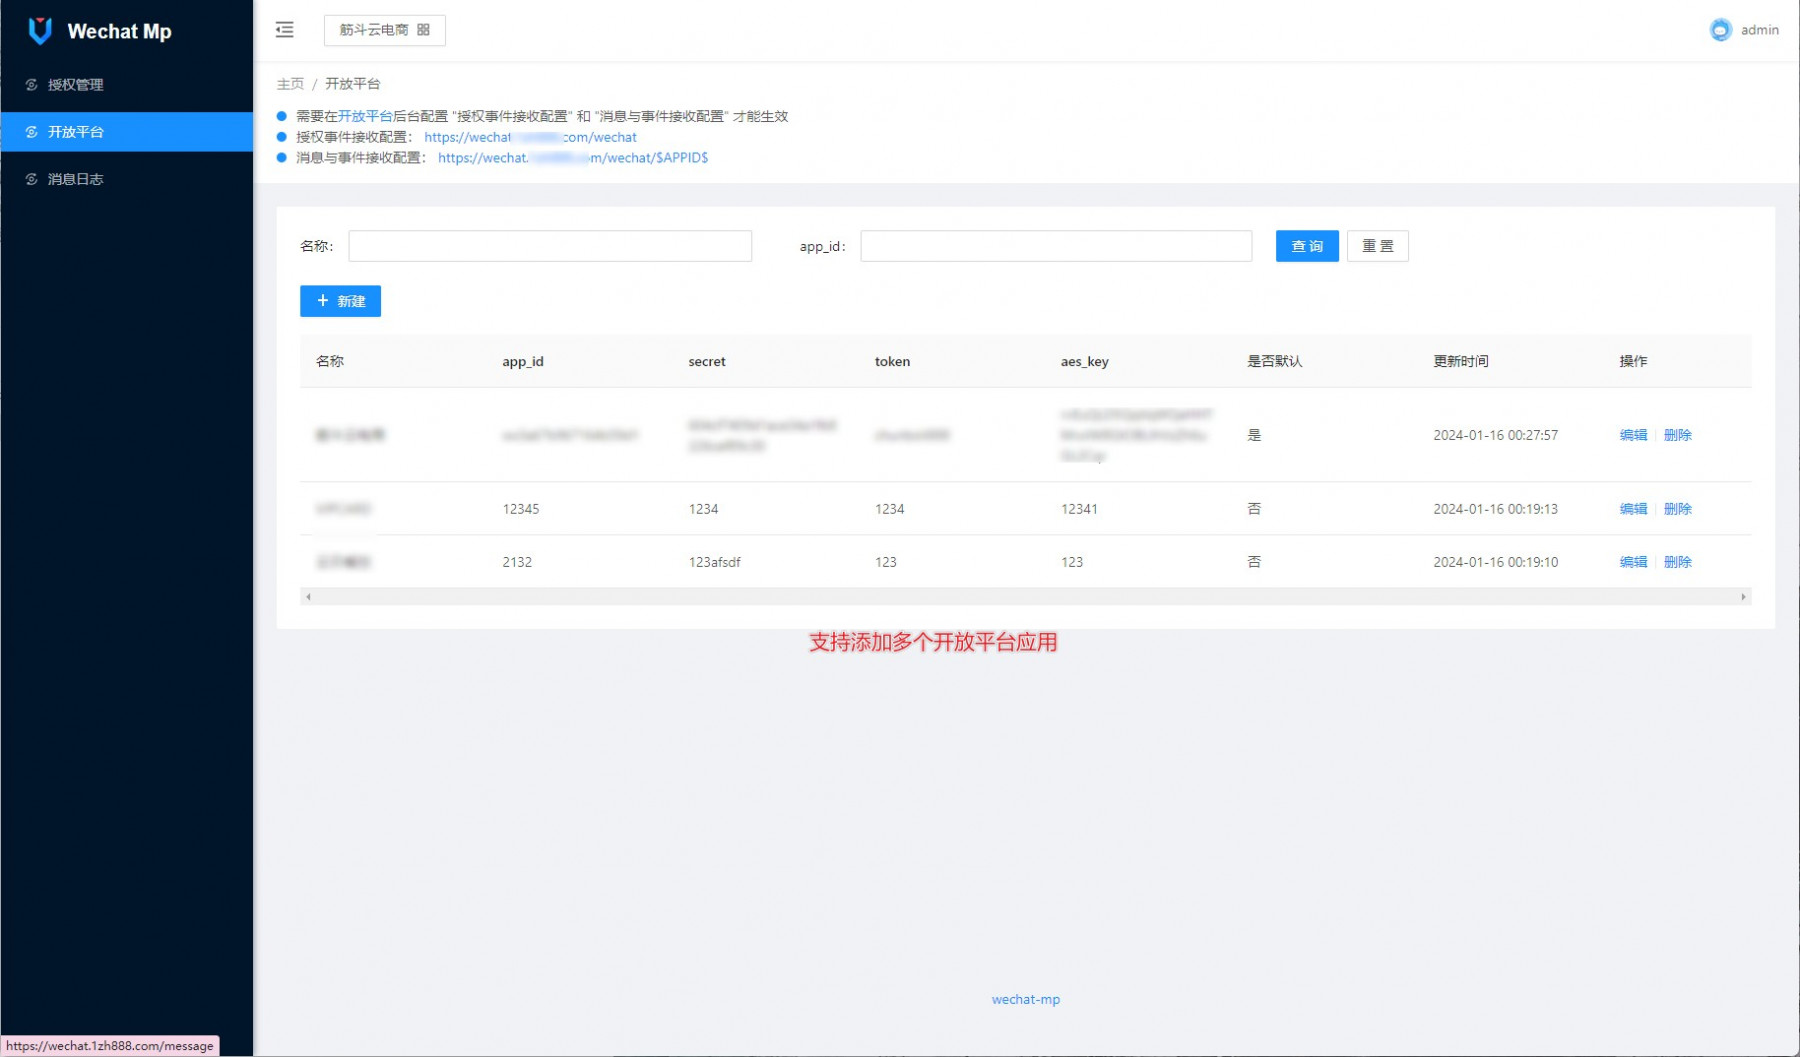This screenshot has width=1800, height=1057.
Task: Click the aes_key column header
Action: point(1084,361)
